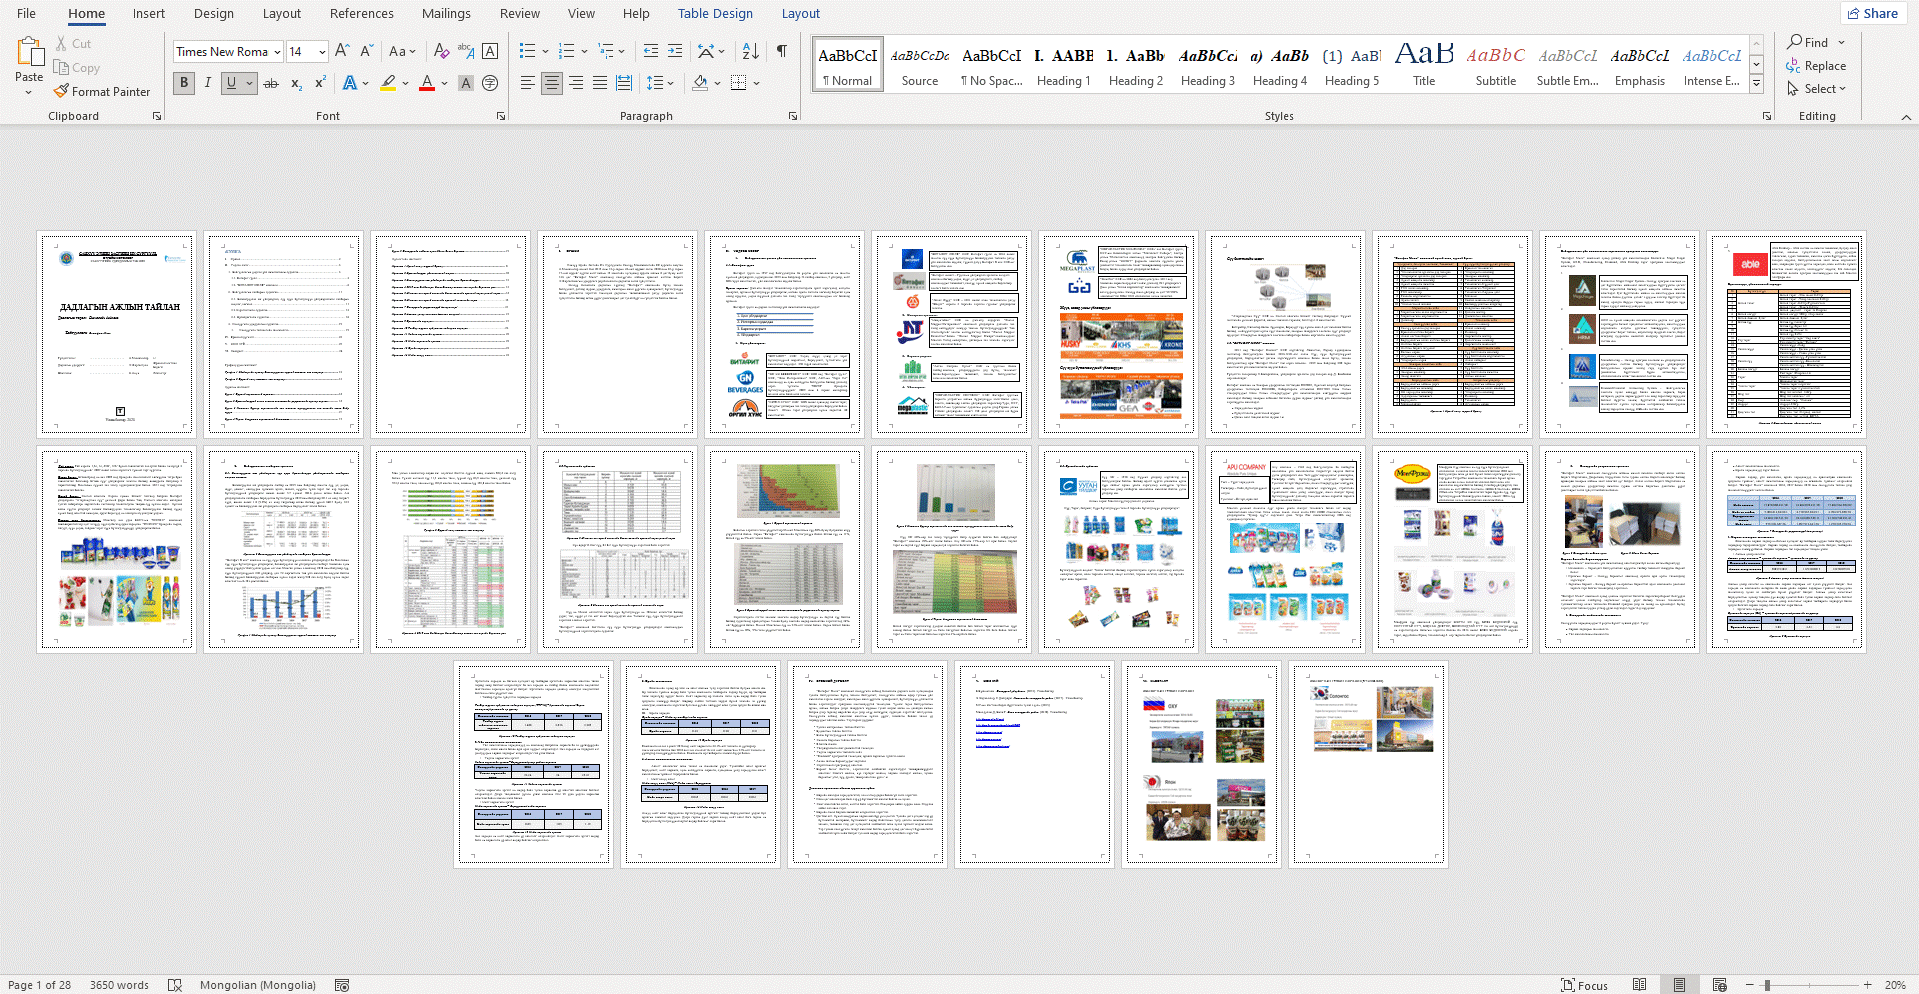Viewport: 1919px width, 994px height.
Task: Click the Sort button in Paragraph group
Action: point(751,51)
